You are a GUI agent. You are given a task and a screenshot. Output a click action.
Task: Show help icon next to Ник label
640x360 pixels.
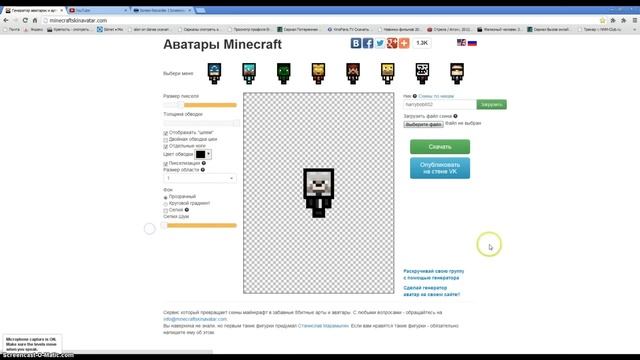pos(415,96)
